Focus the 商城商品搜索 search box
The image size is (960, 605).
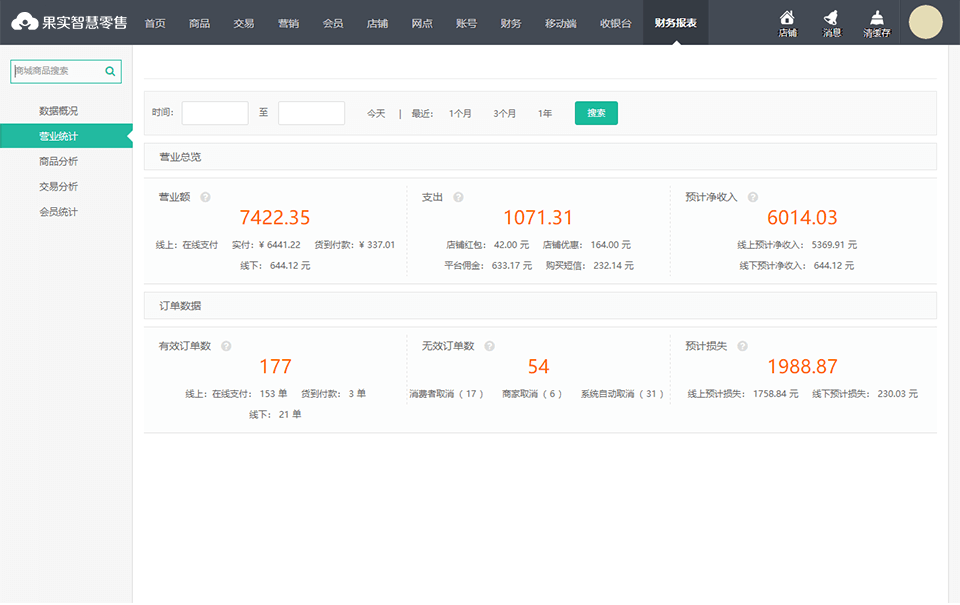pyautogui.click(x=58, y=71)
